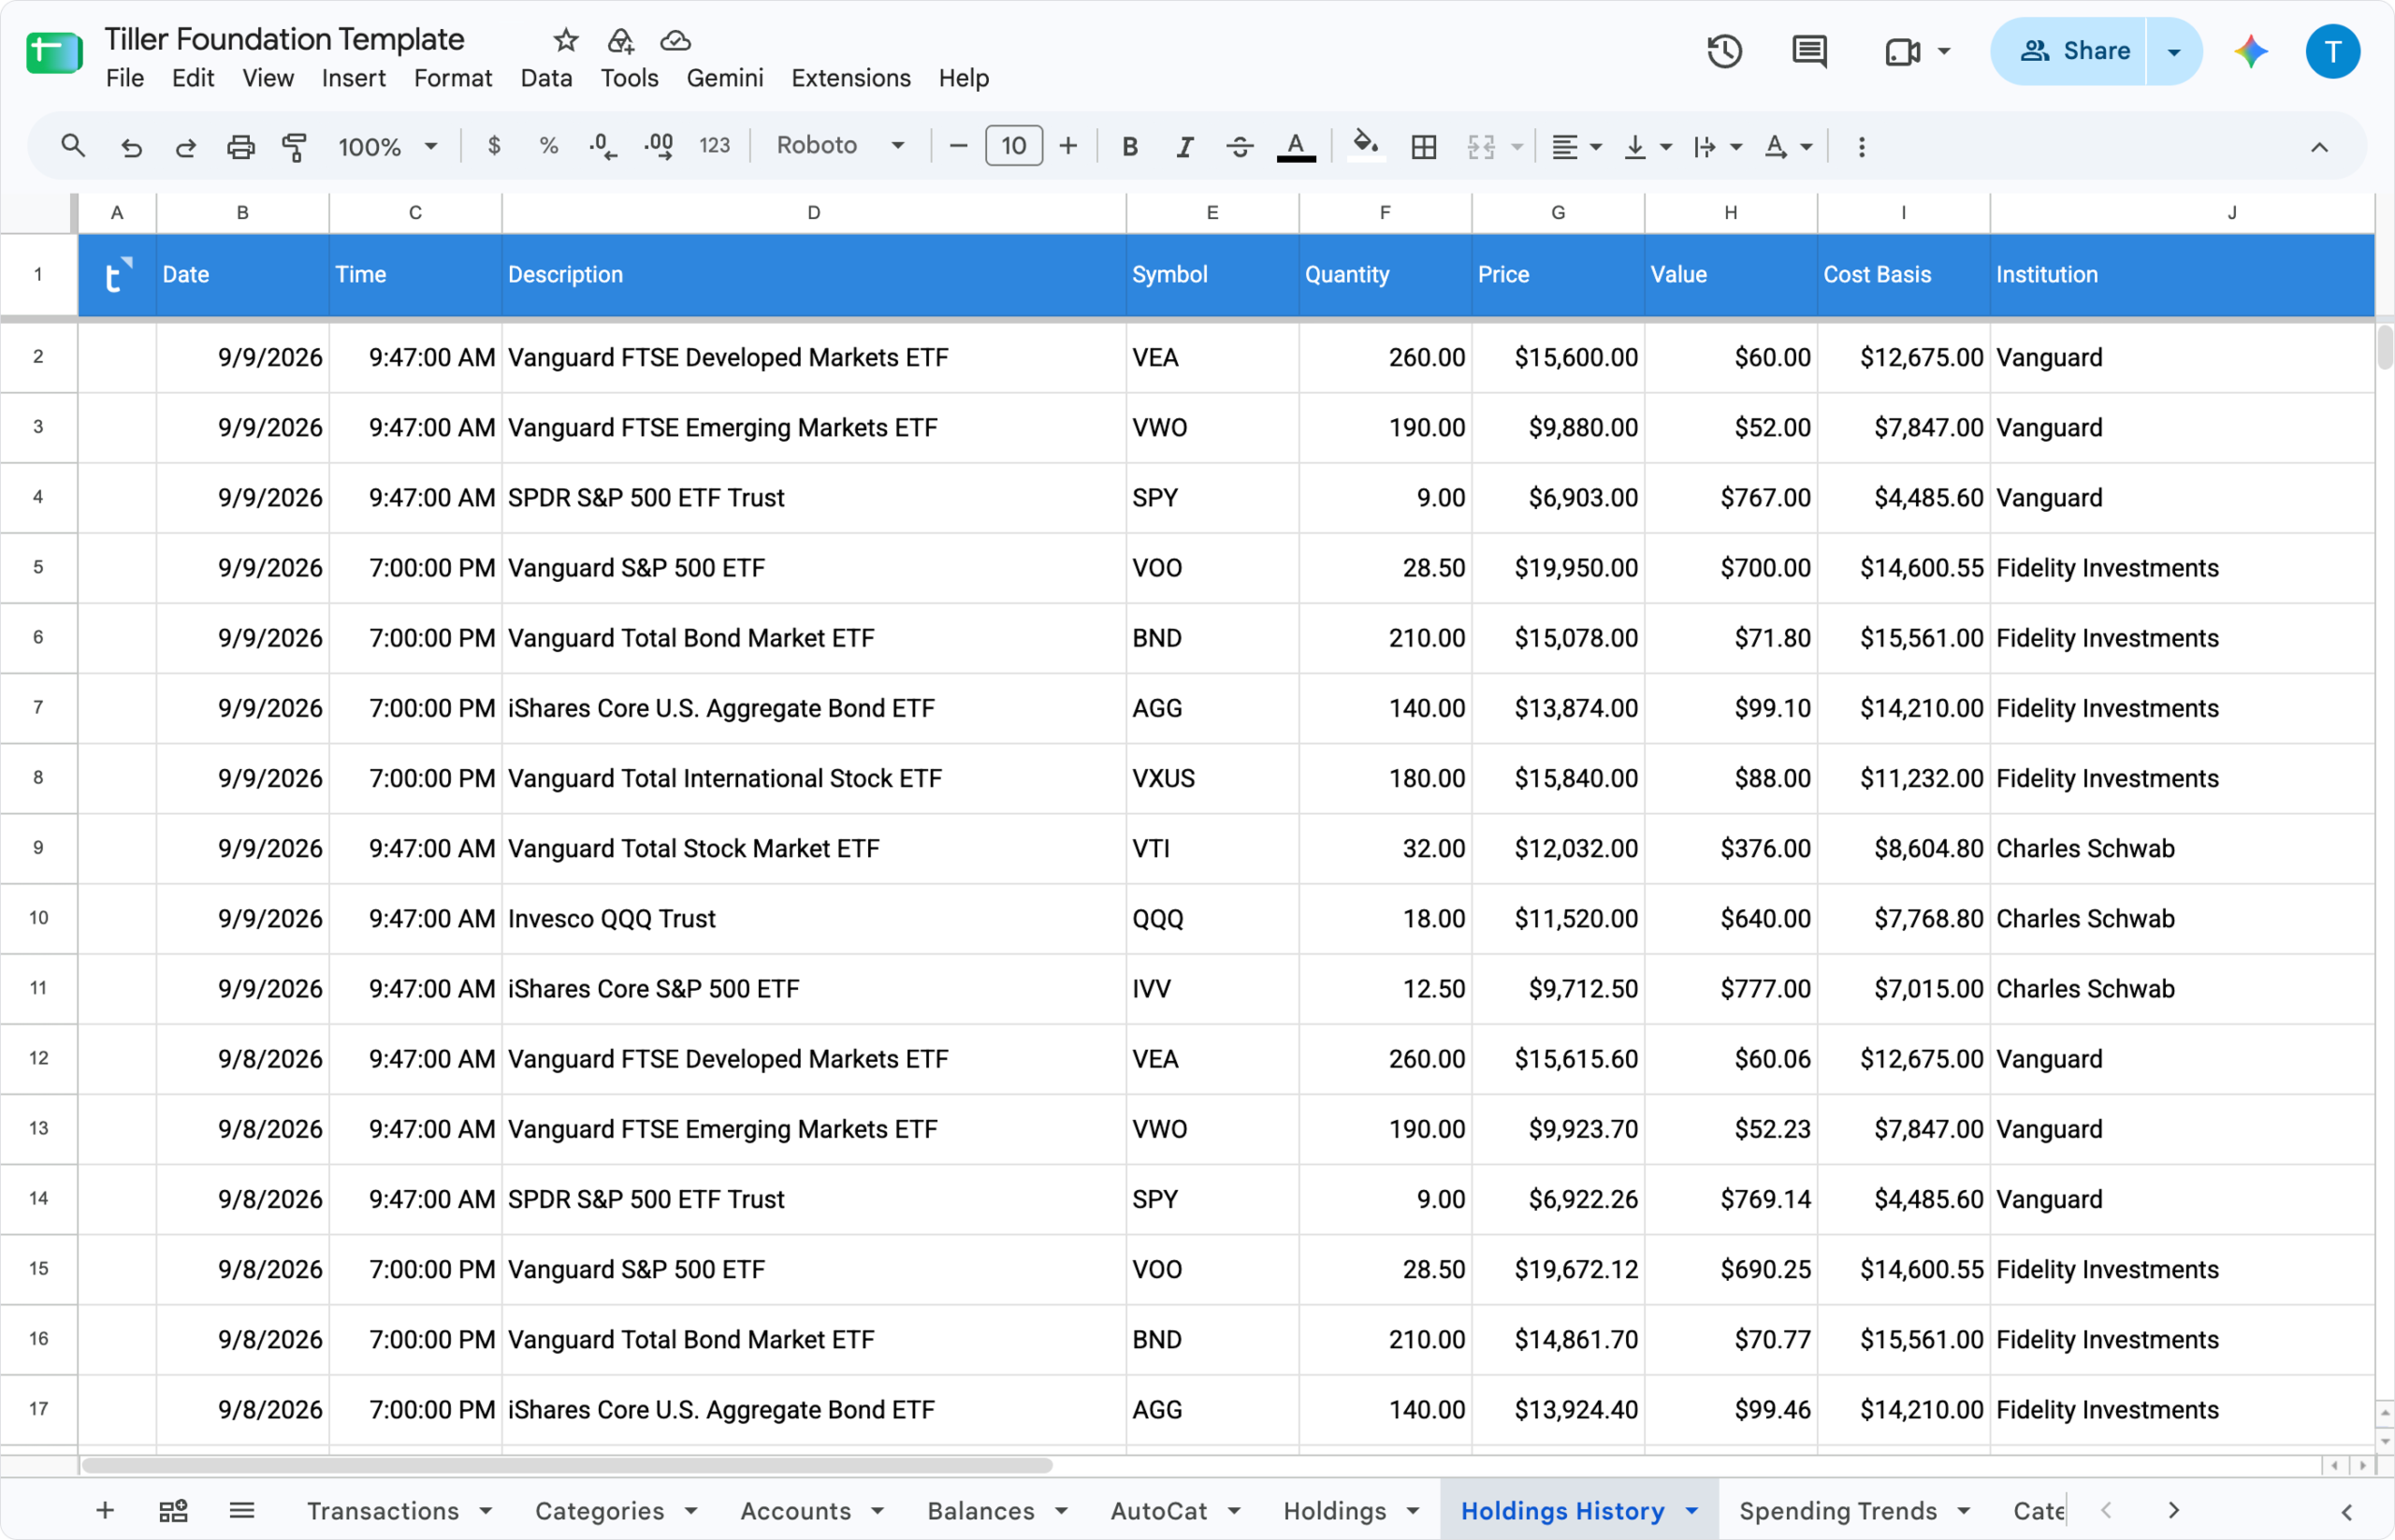
Task: Switch to the Spending Trends sheet tab
Action: pos(1838,1510)
